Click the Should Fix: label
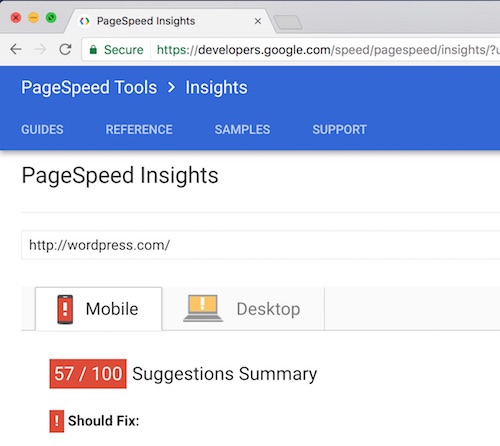This screenshot has width=500, height=446. pos(104,421)
